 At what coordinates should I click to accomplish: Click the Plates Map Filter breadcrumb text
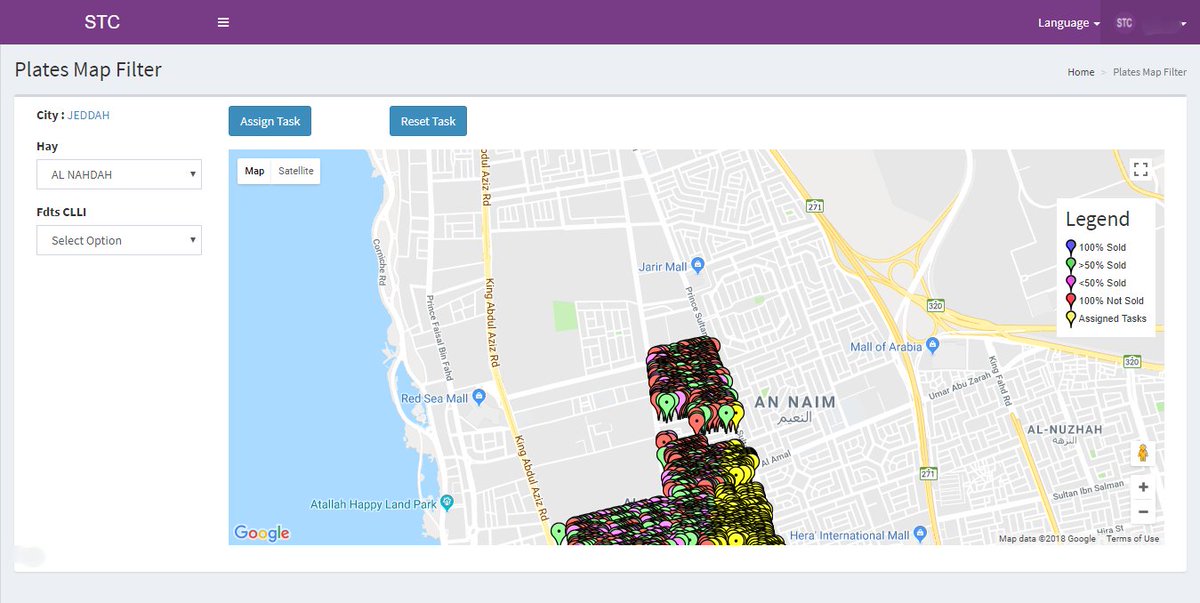pos(1150,72)
